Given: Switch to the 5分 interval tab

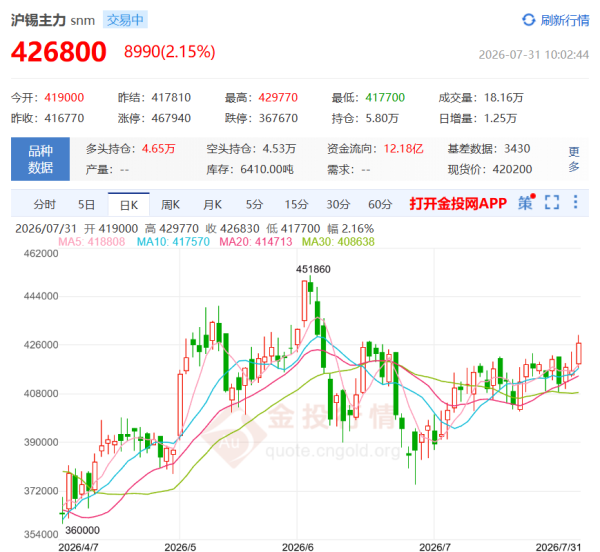Looking at the screenshot, I should 254,205.
